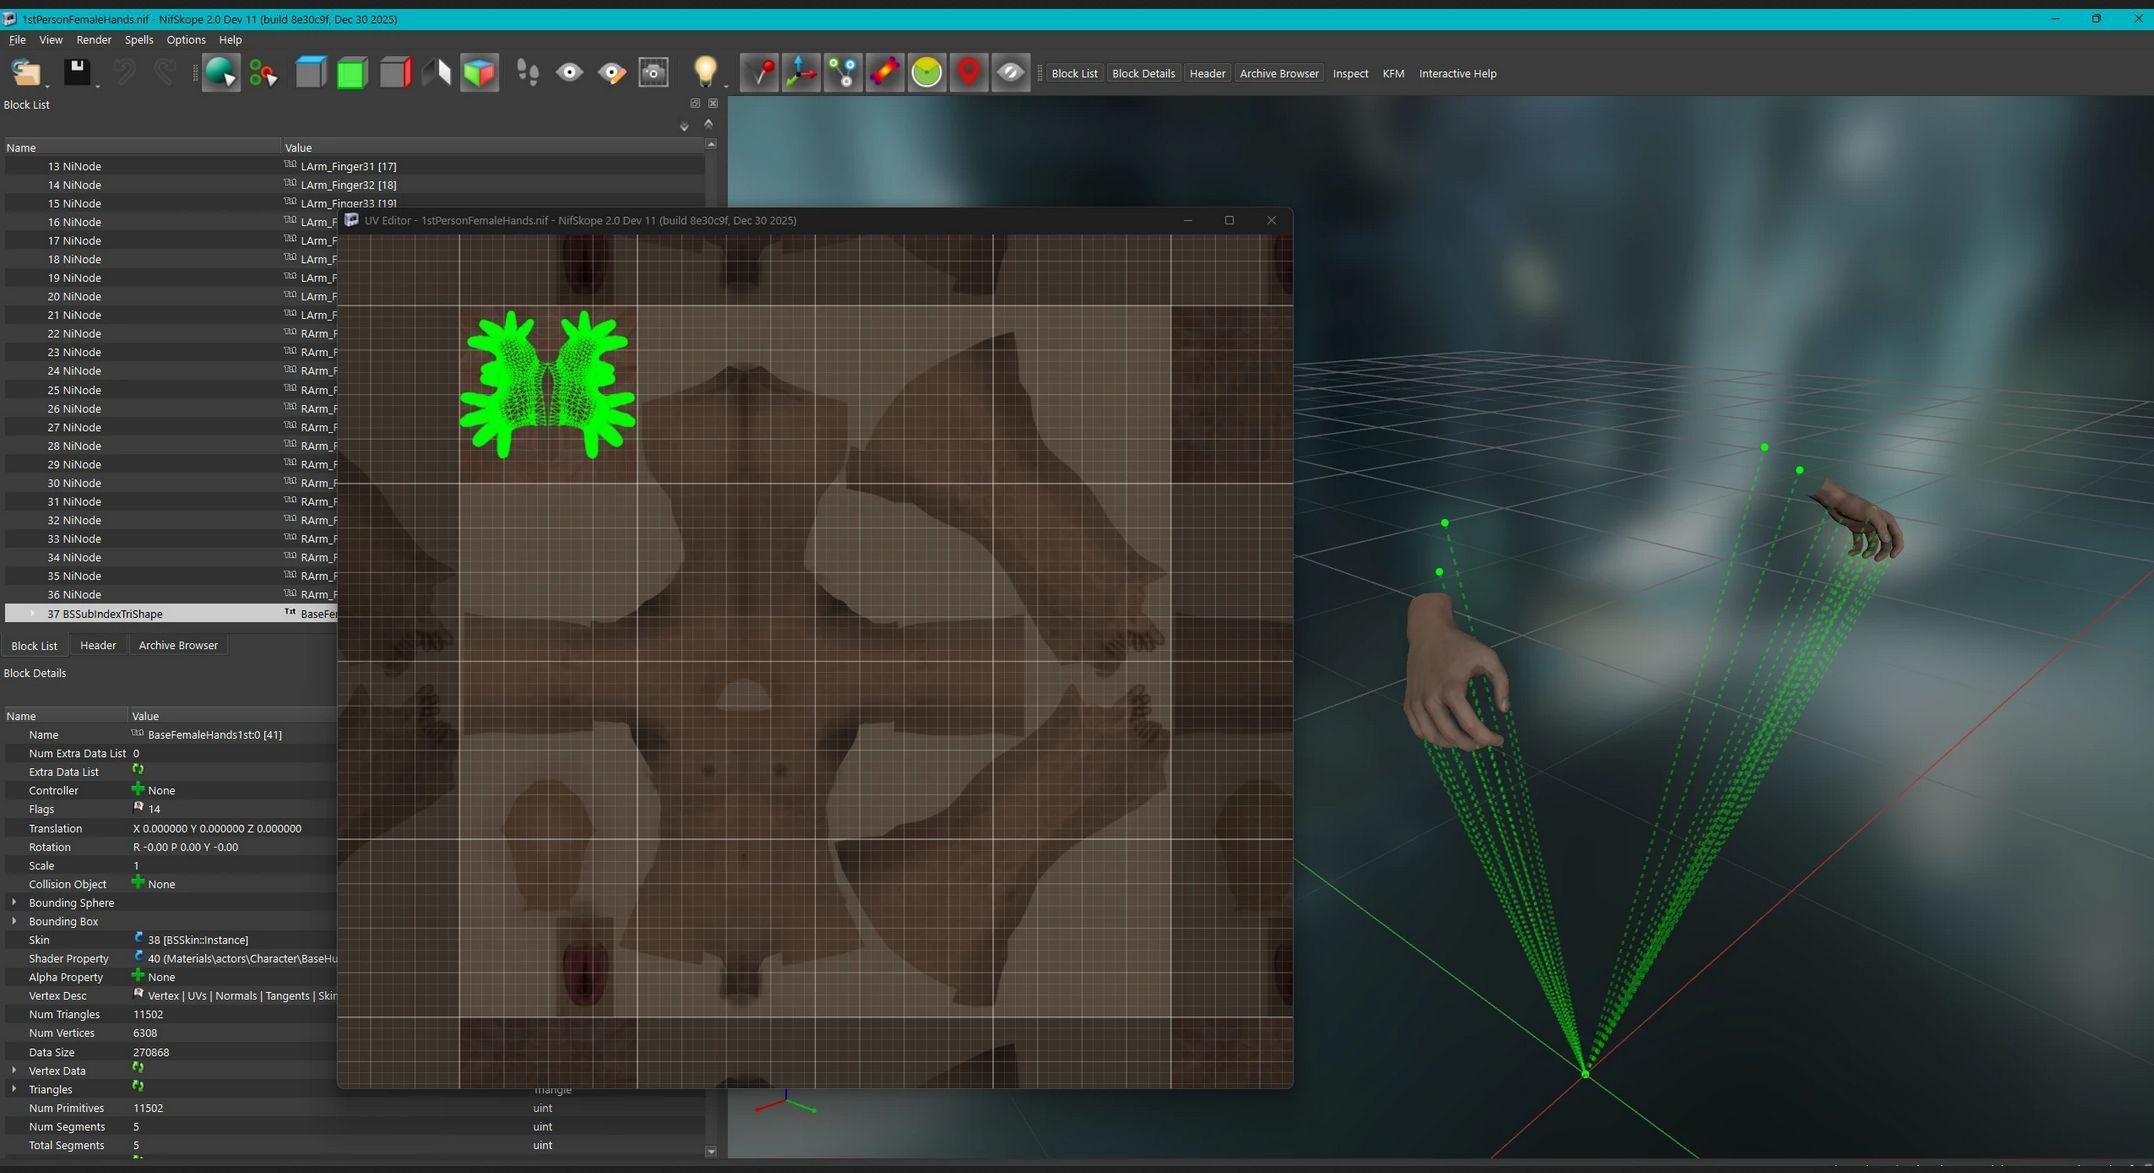Toggle the show nodes skeleton button
2154x1173 pixels.
pos(843,72)
